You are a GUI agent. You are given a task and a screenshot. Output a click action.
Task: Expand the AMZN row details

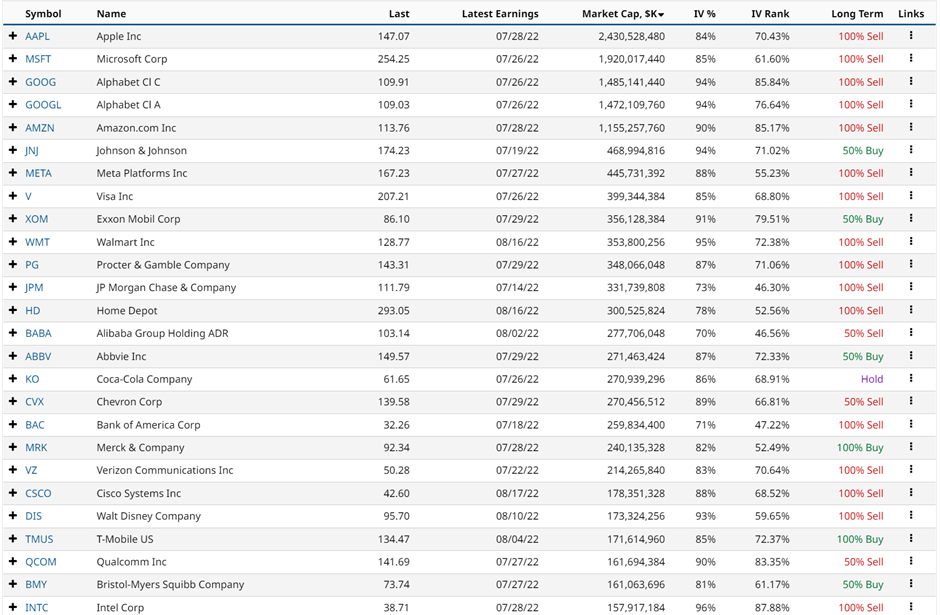[x=13, y=128]
